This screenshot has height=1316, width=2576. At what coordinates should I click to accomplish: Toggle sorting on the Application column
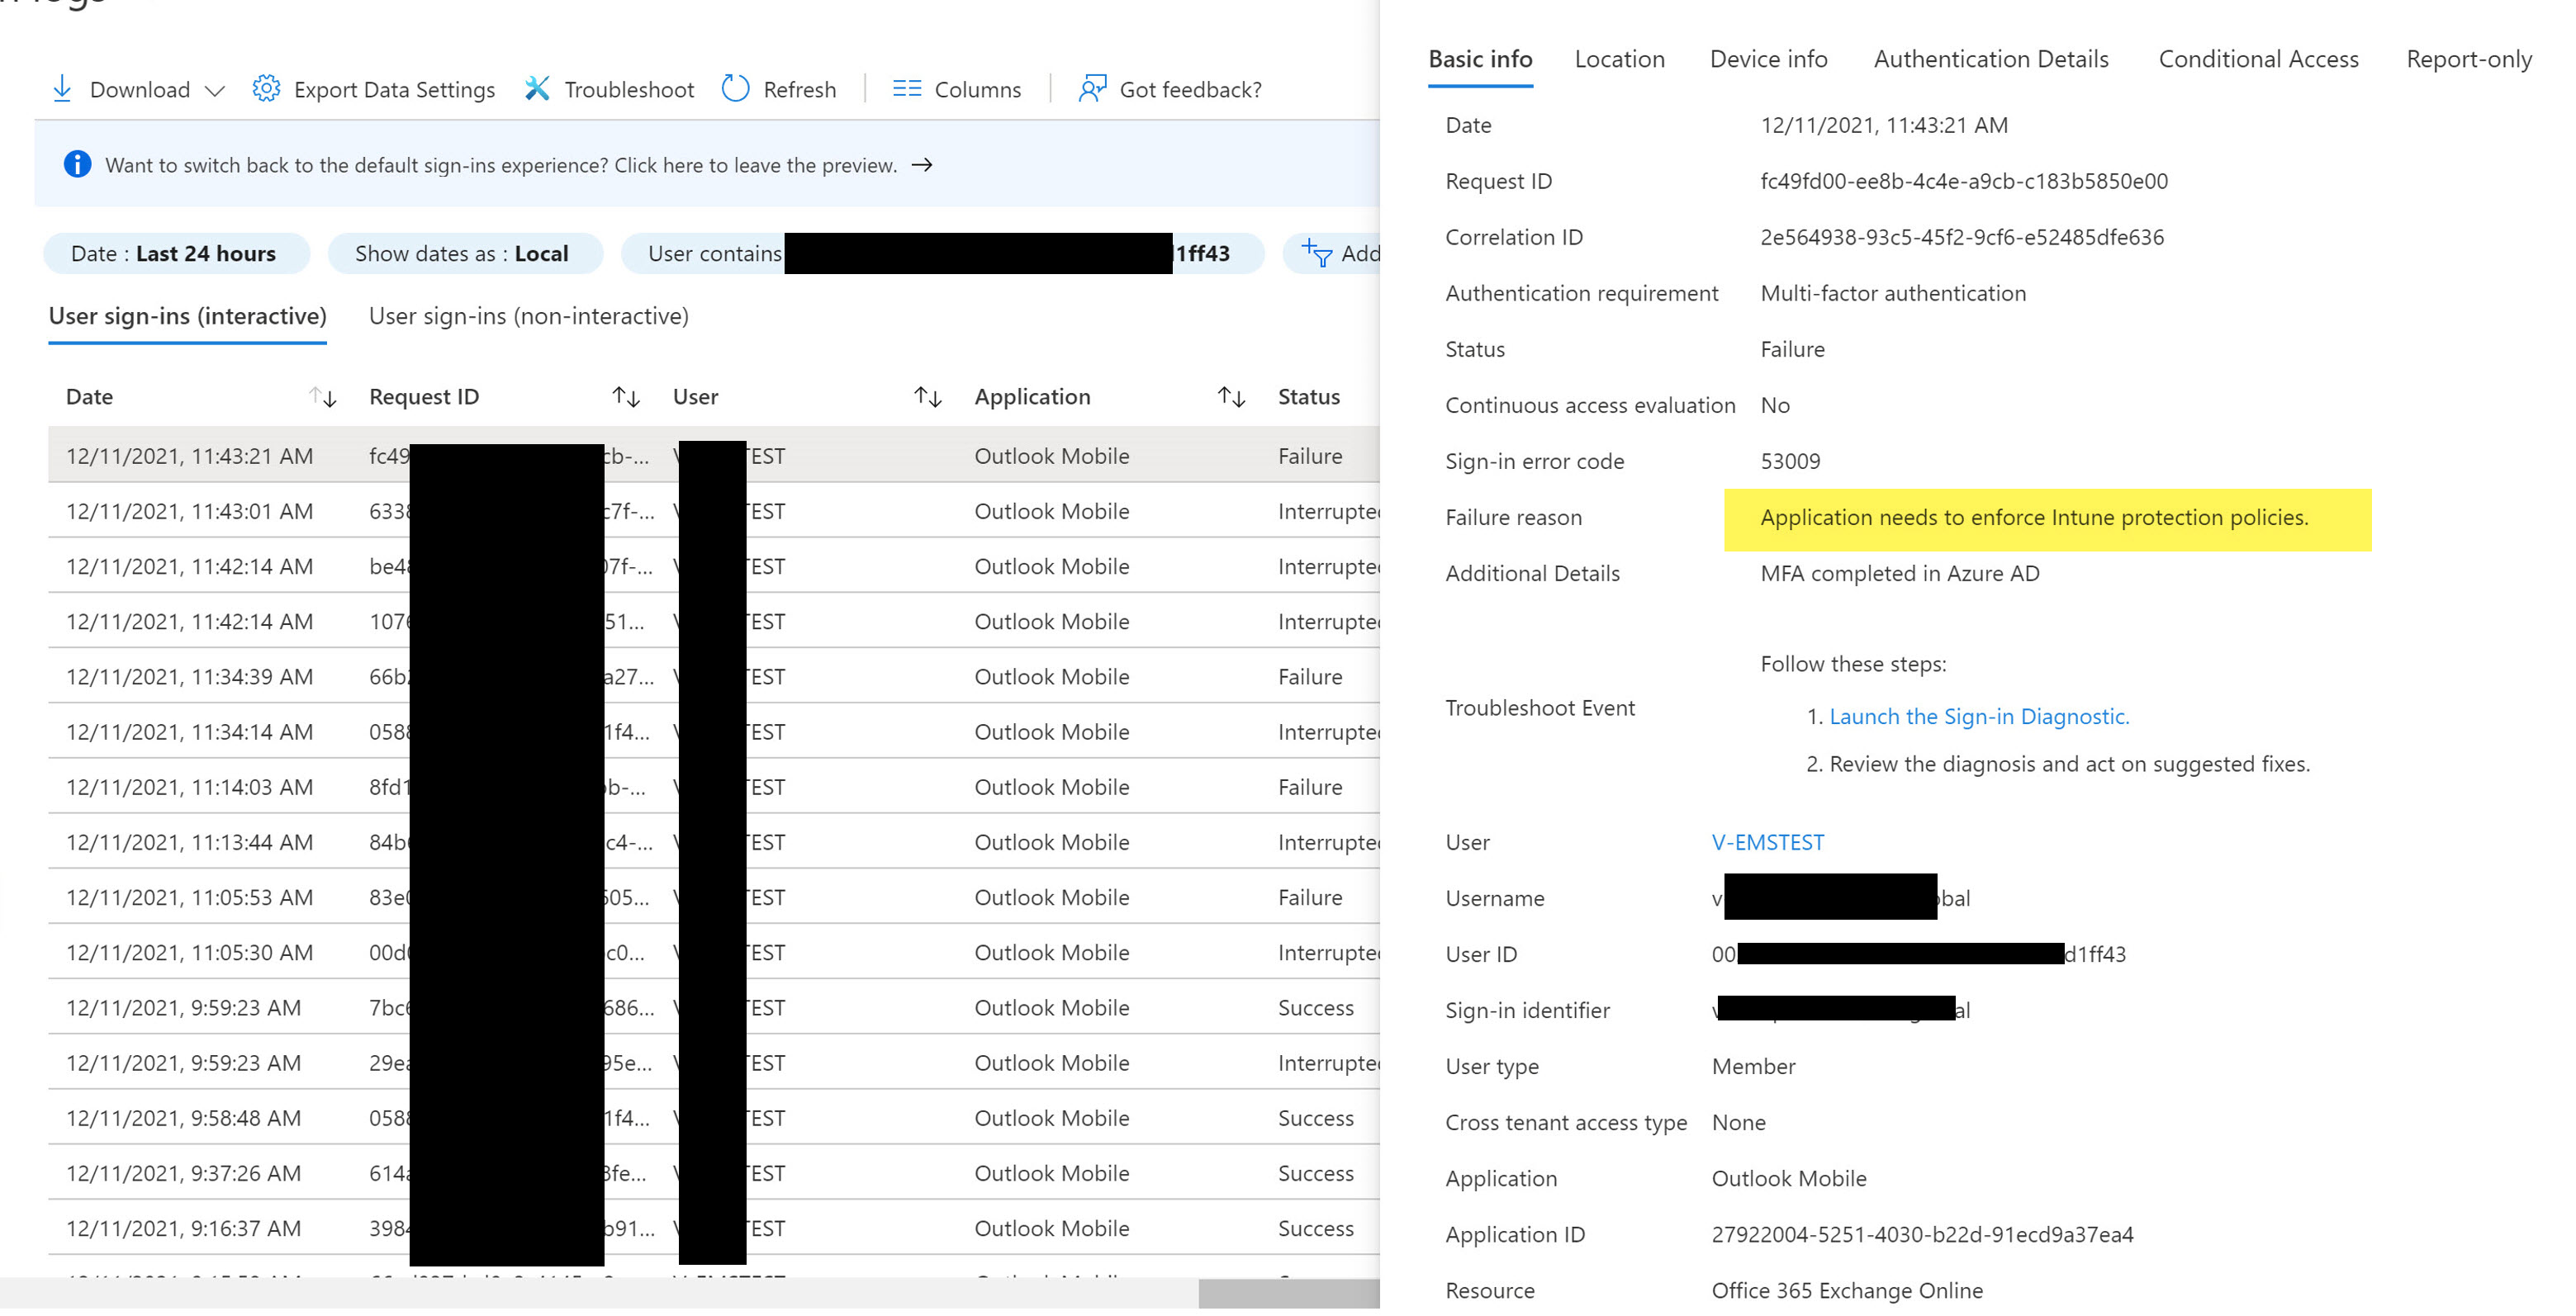pos(1231,396)
